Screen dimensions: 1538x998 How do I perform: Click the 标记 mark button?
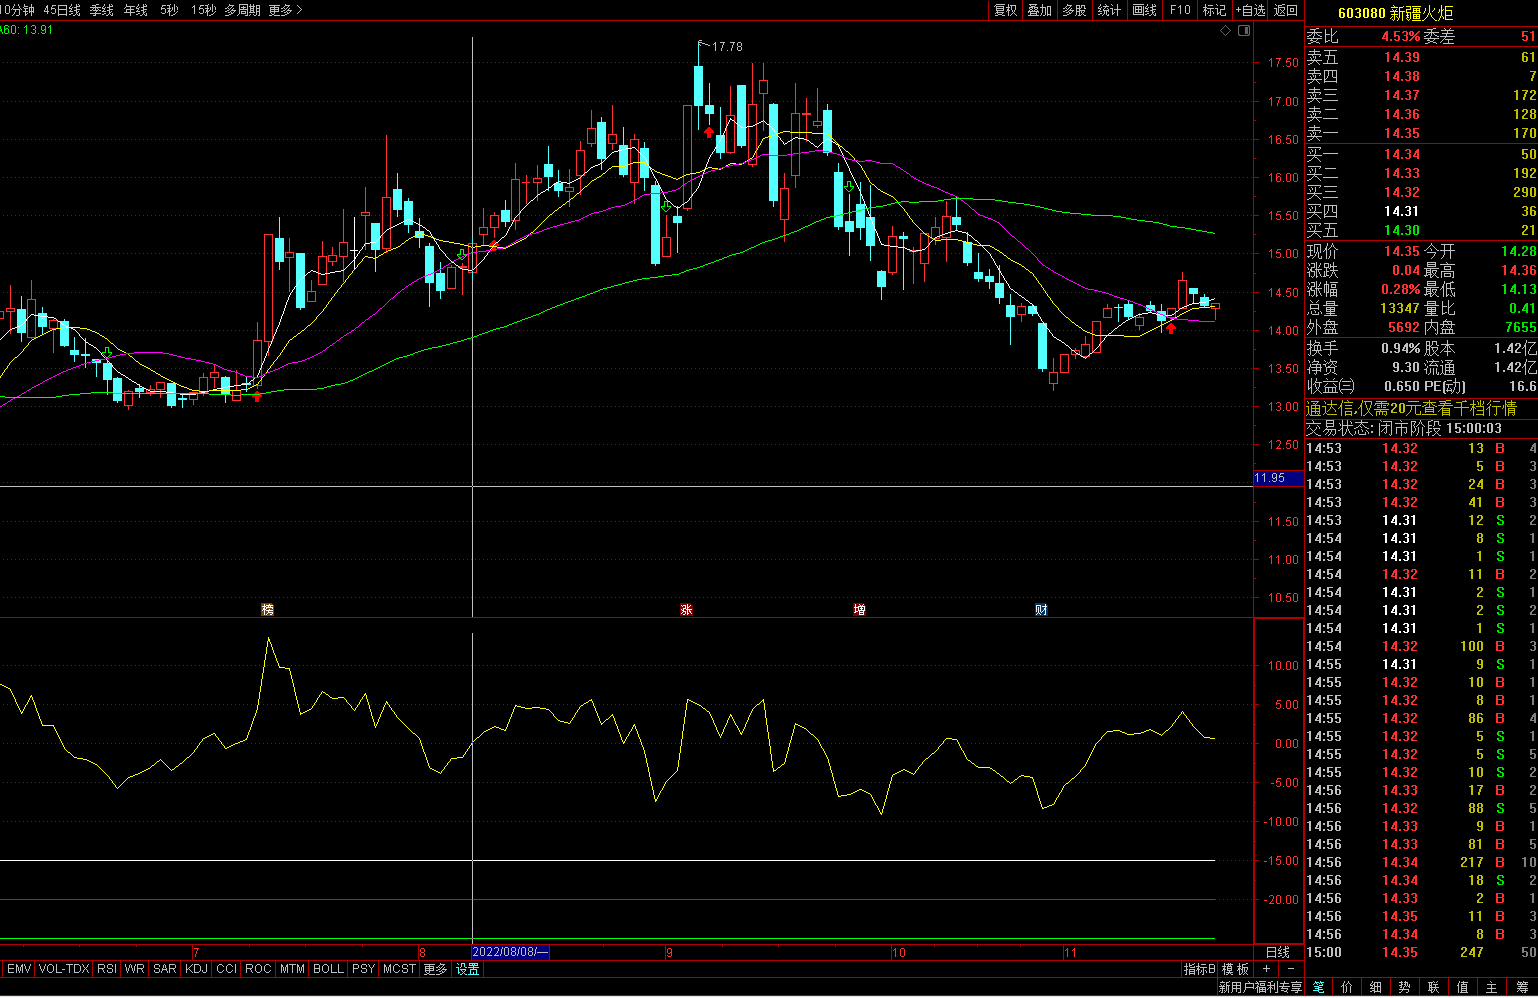coord(1214,10)
